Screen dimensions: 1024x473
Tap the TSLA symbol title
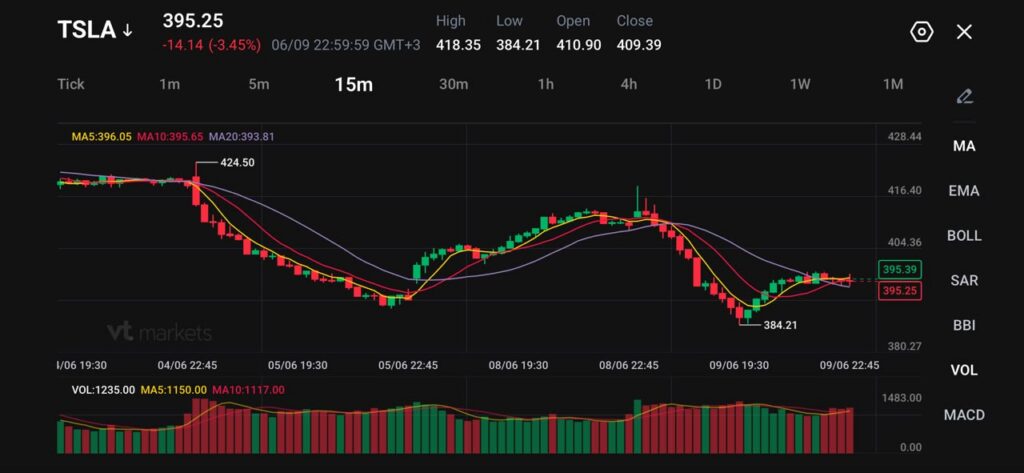click(x=87, y=30)
